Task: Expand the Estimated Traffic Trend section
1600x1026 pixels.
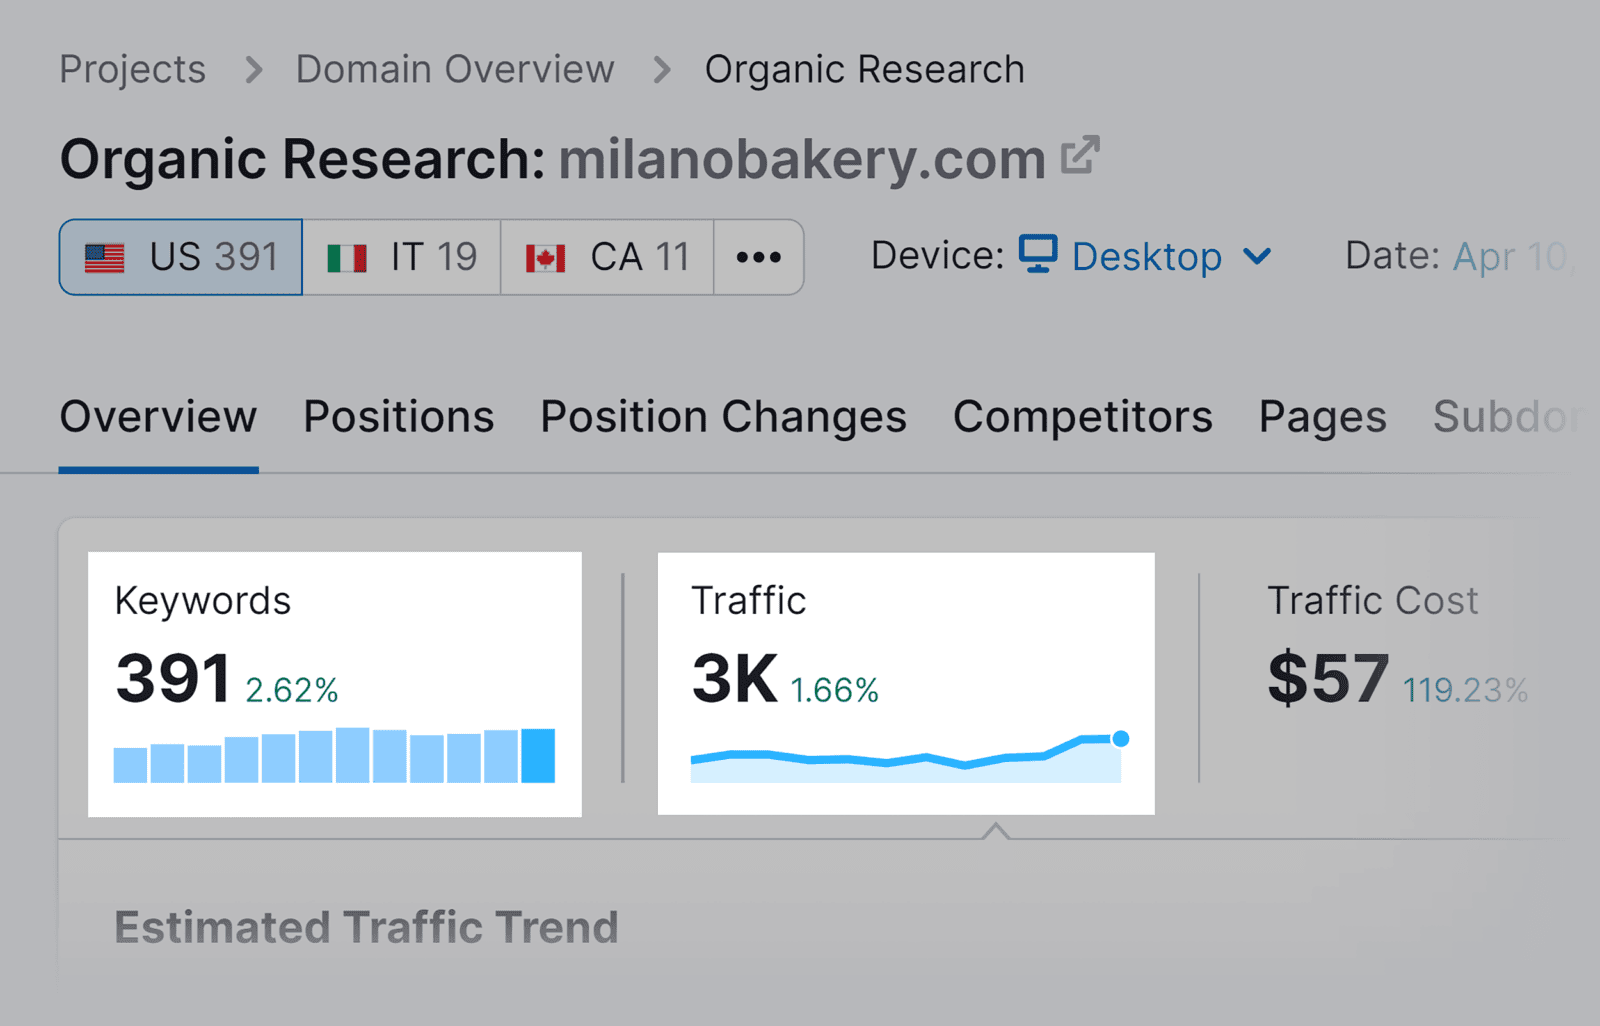Action: 366,926
